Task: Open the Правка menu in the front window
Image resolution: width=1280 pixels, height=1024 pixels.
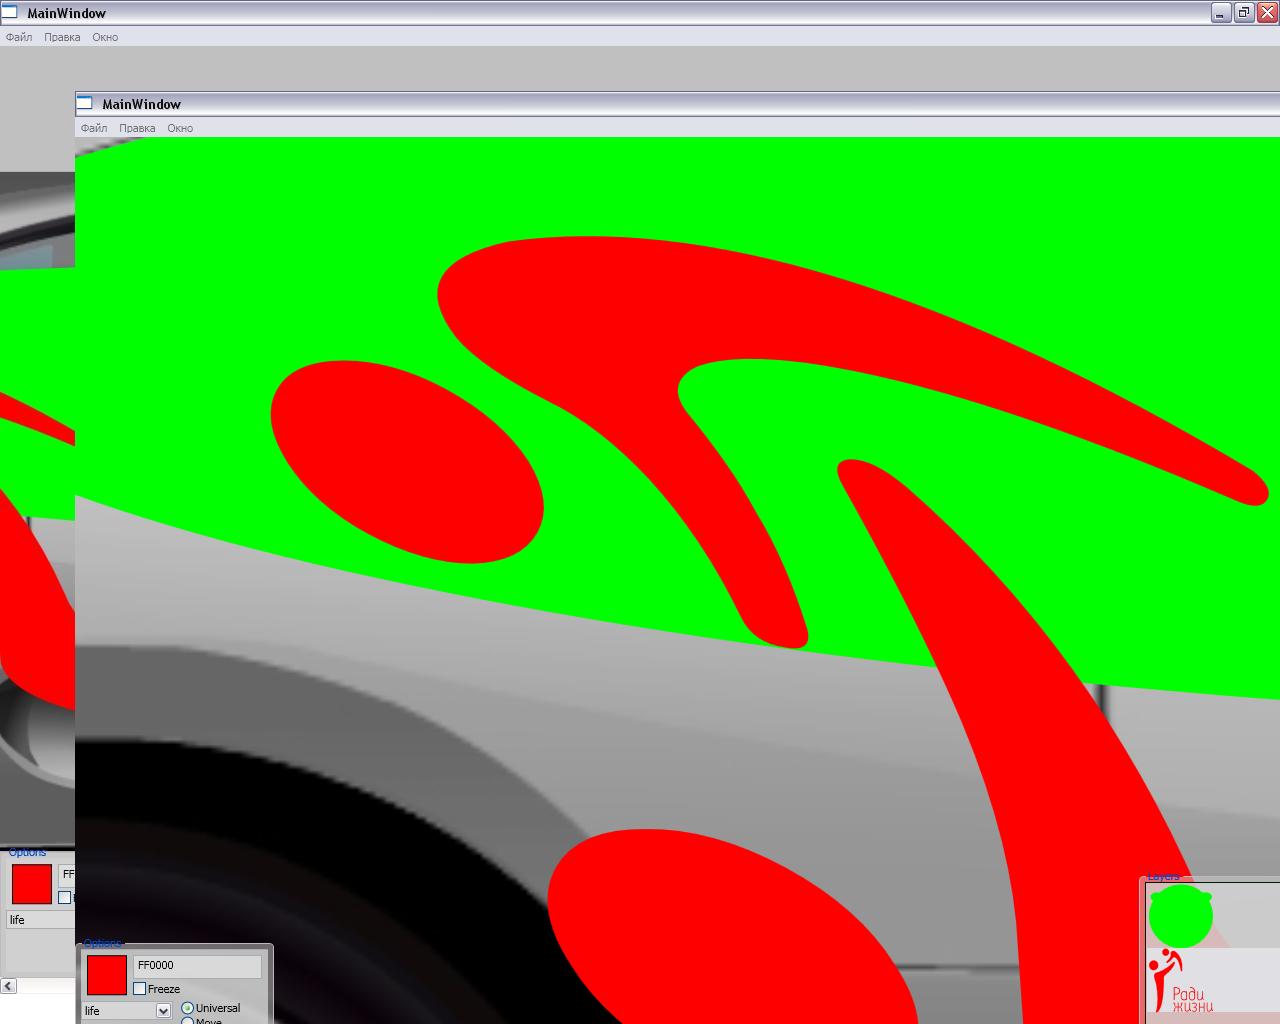Action: (x=137, y=128)
